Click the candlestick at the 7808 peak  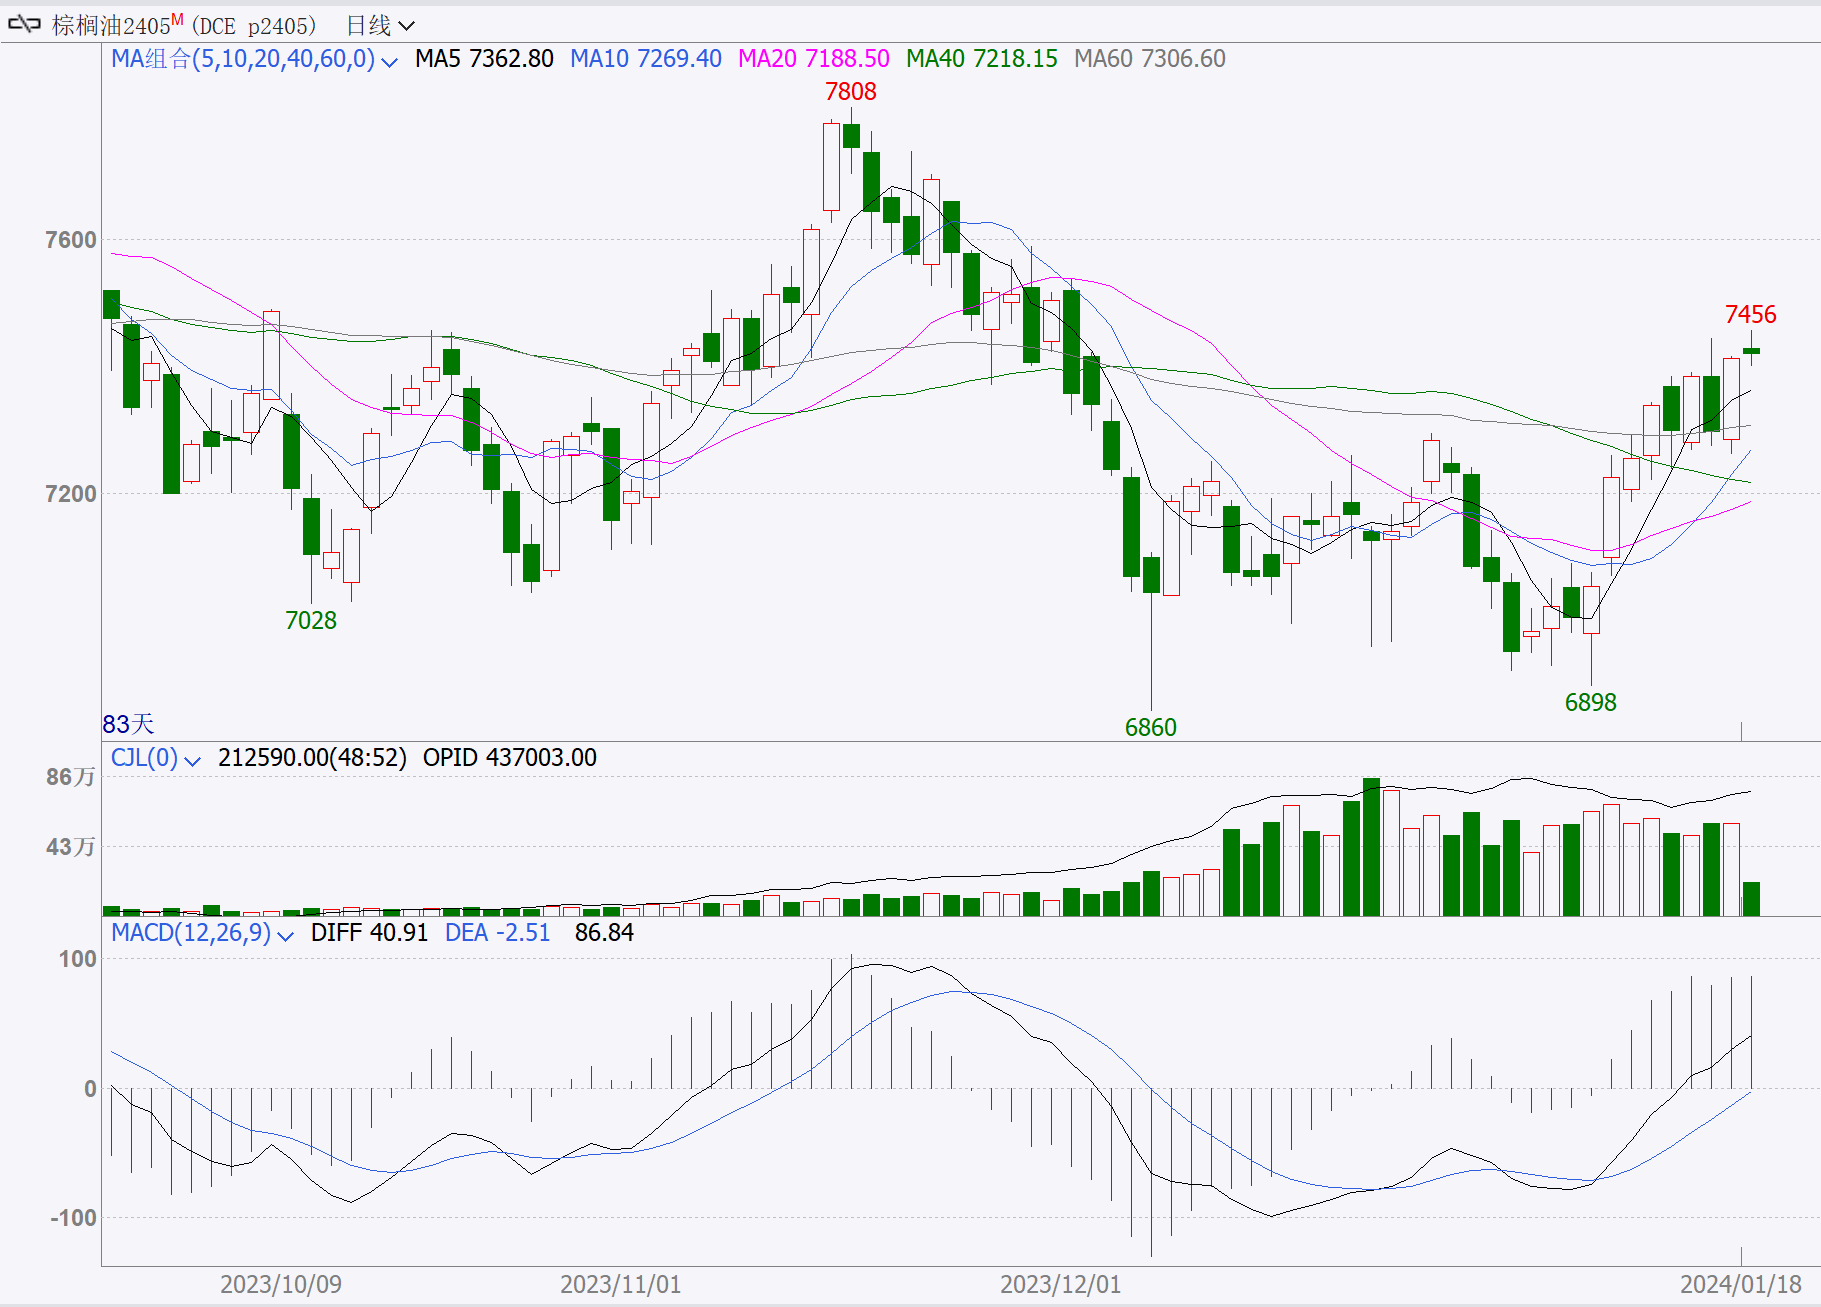point(851,135)
